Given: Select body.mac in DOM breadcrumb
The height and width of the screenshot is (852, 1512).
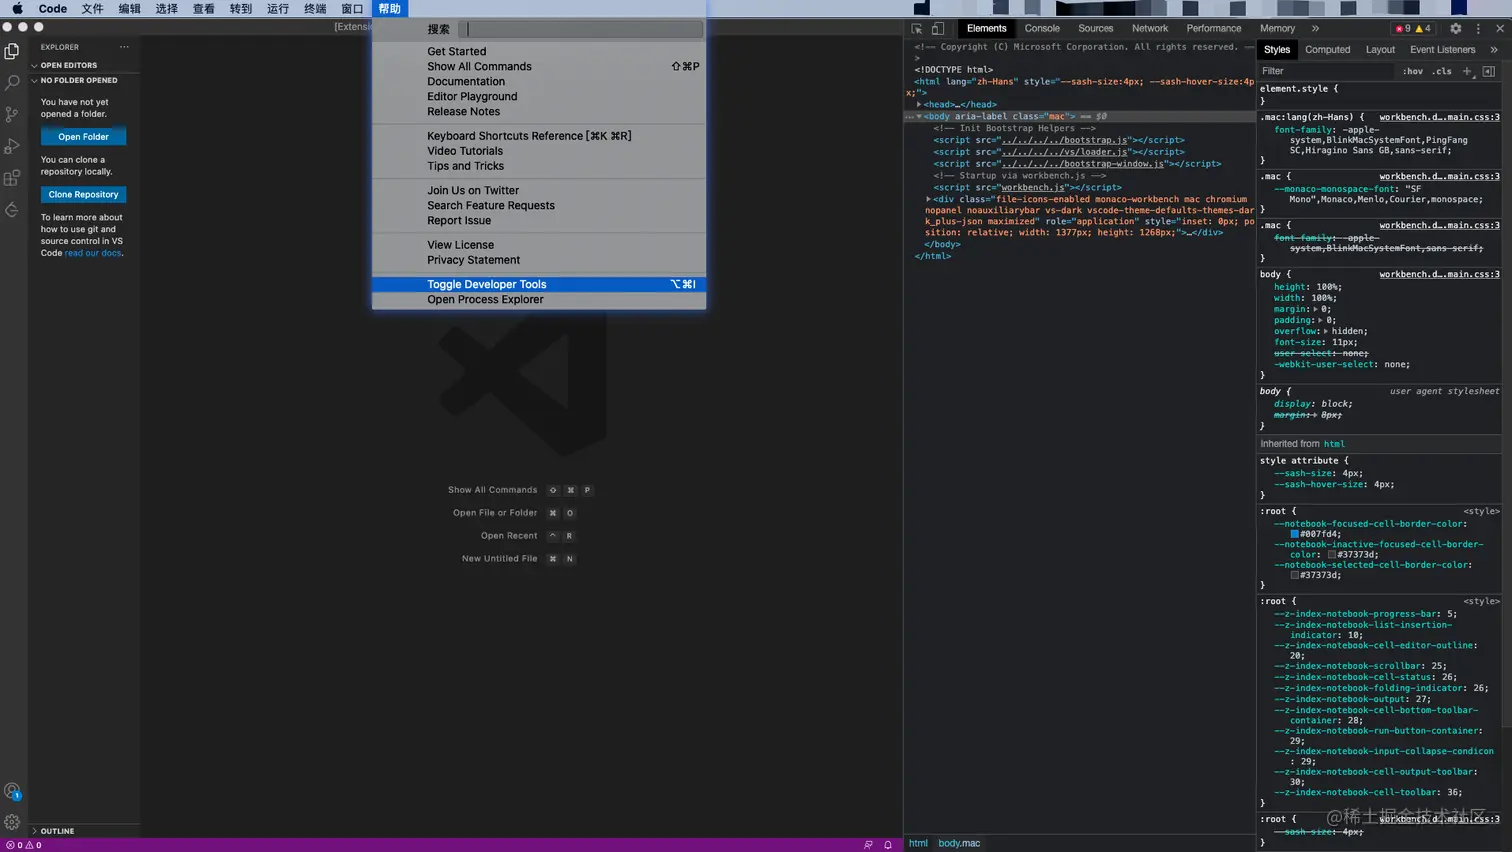Looking at the screenshot, I should point(959,843).
